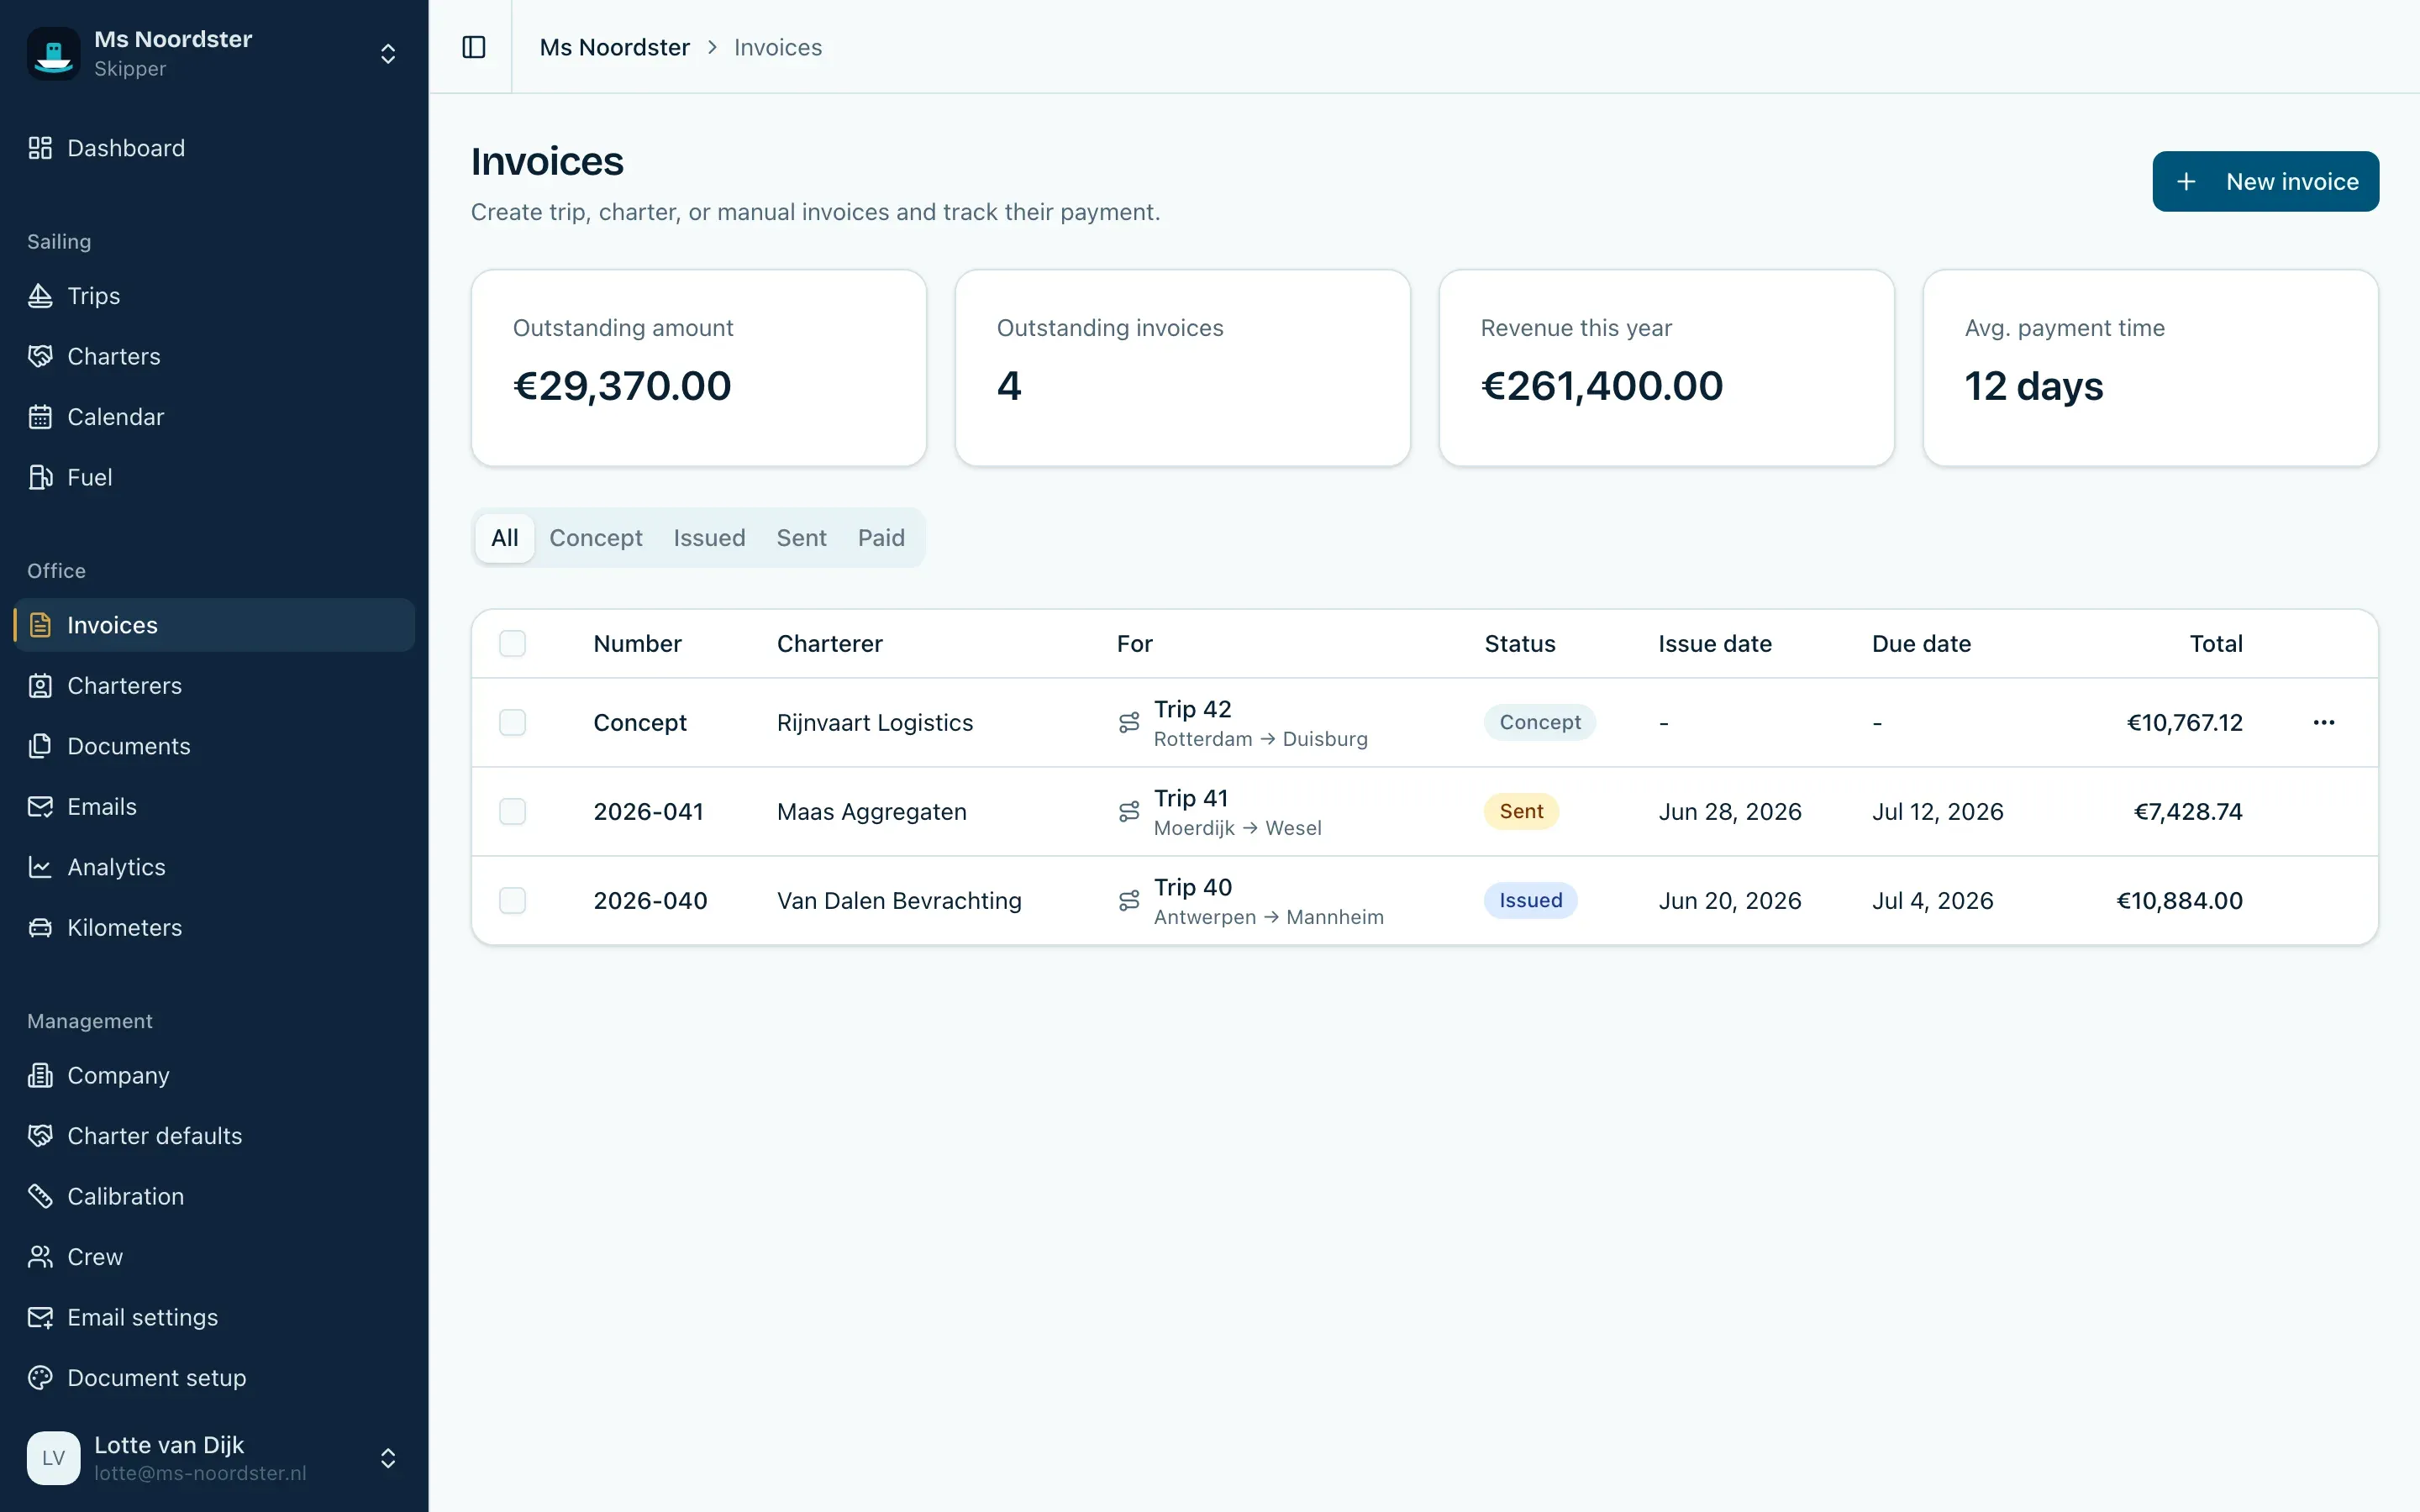
Task: Check the 2026-041 invoice row checkbox
Action: (x=512, y=811)
